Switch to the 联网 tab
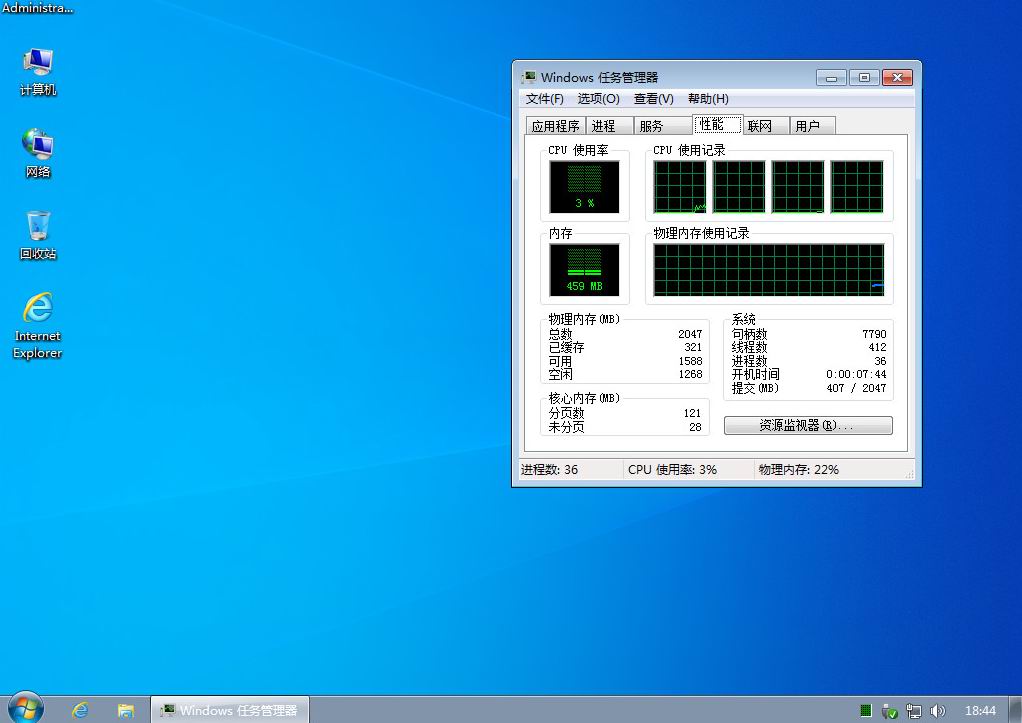This screenshot has width=1022, height=723. [x=761, y=125]
